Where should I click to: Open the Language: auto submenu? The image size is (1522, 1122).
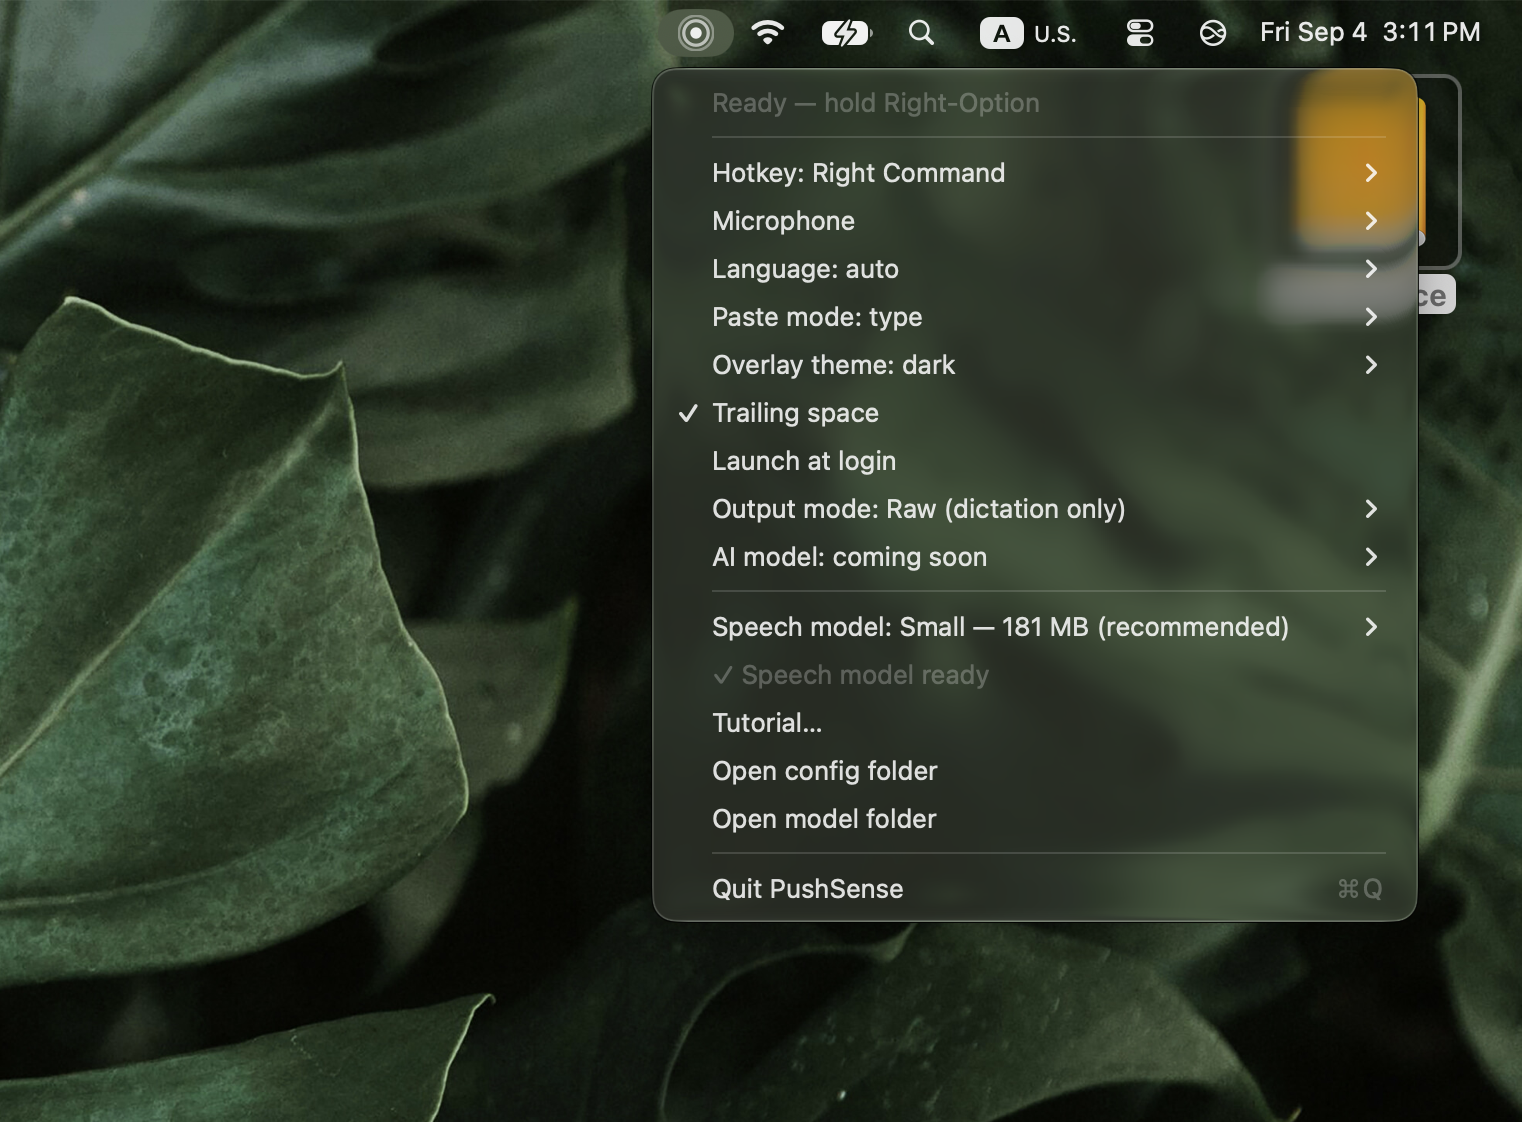point(1035,269)
